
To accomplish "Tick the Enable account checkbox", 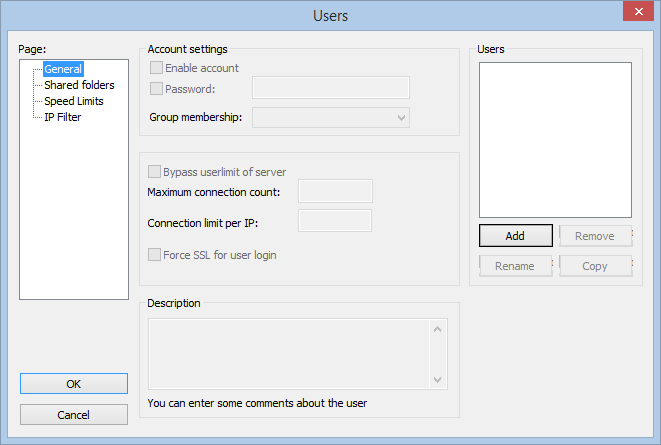I will point(156,68).
